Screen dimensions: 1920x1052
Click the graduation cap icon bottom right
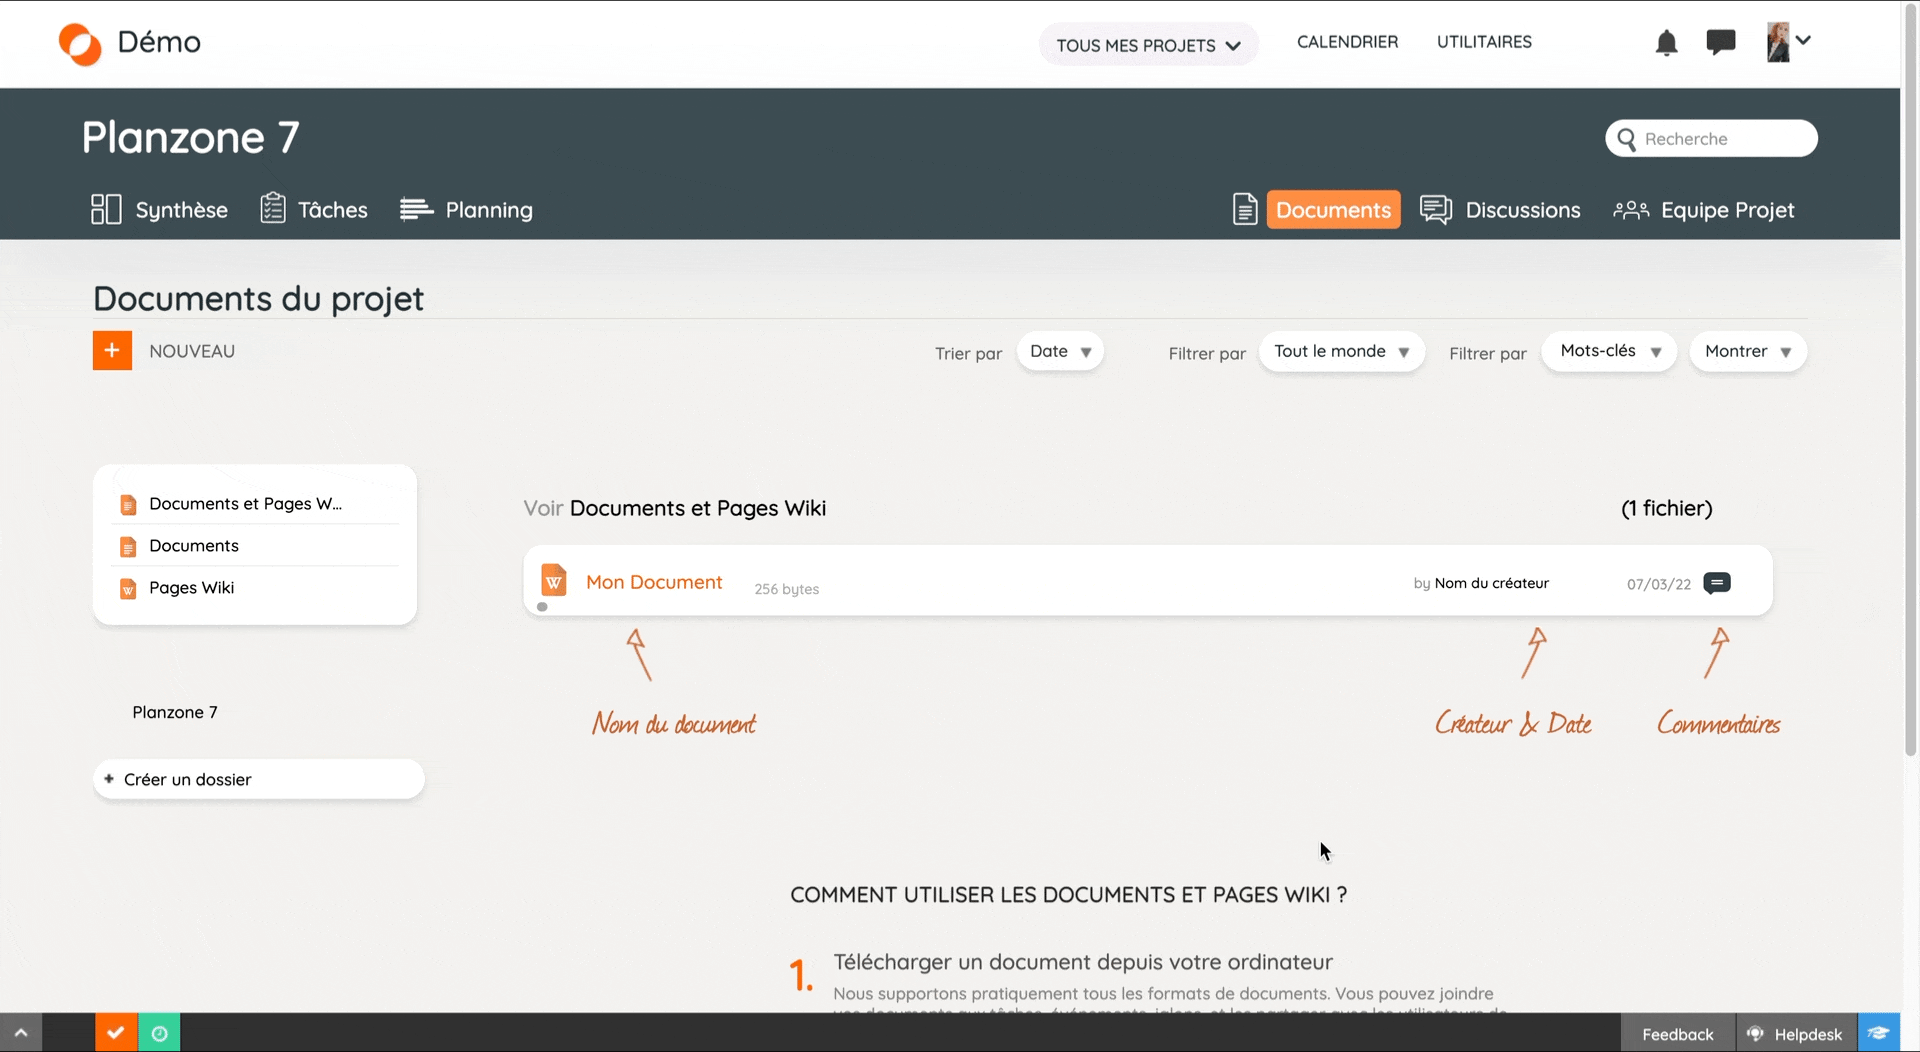pyautogui.click(x=1878, y=1033)
